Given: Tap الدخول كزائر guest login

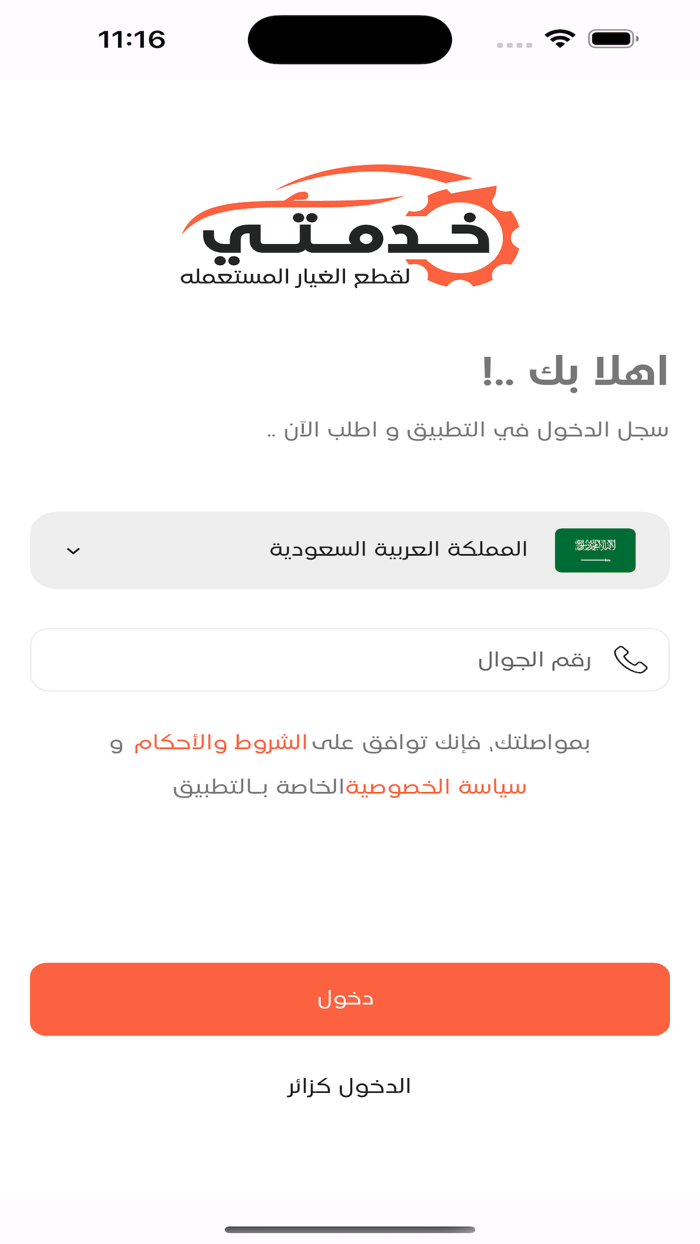Looking at the screenshot, I should point(349,1085).
